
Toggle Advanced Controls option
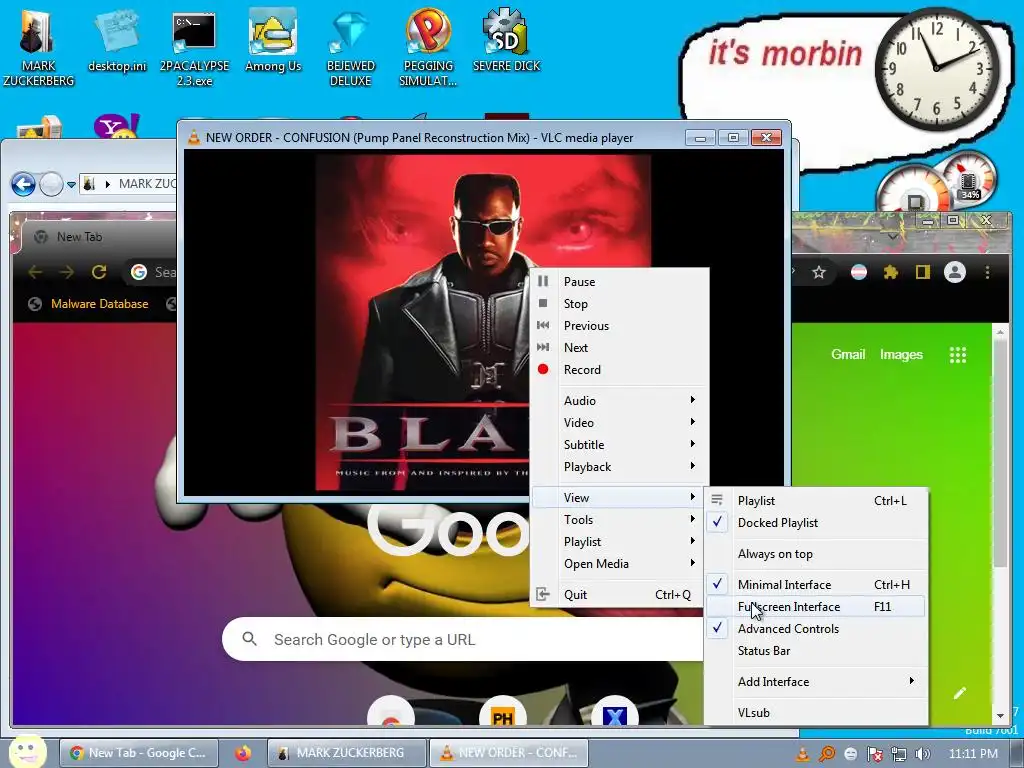(816, 628)
